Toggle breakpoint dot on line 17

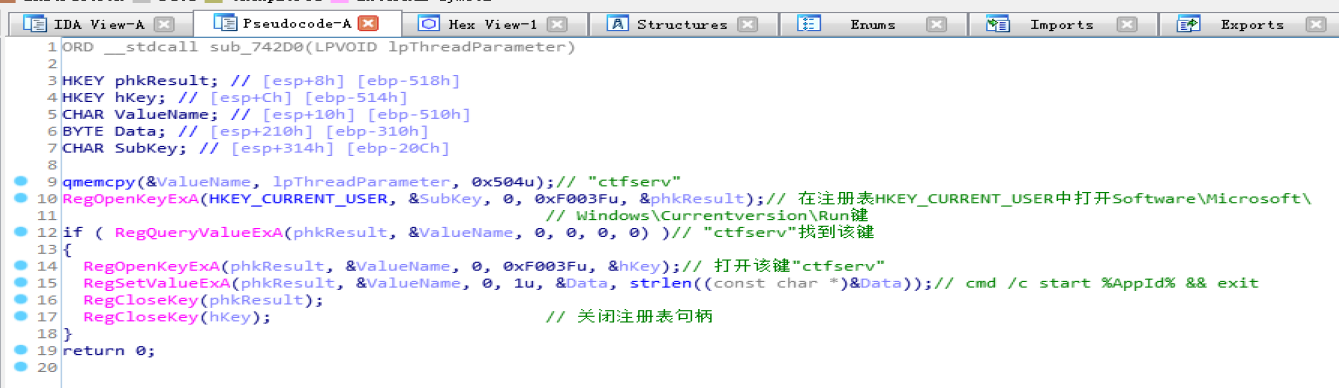[x=20, y=317]
